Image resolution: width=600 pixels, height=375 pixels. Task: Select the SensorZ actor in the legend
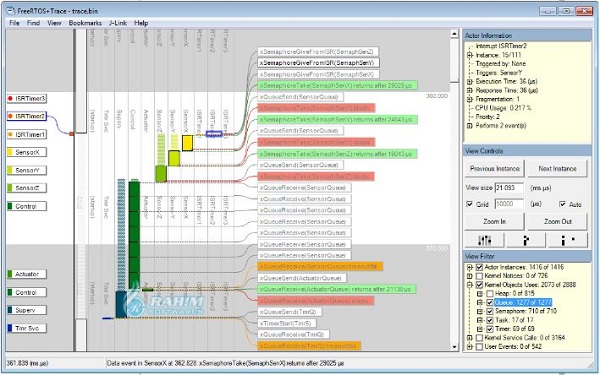27,188
